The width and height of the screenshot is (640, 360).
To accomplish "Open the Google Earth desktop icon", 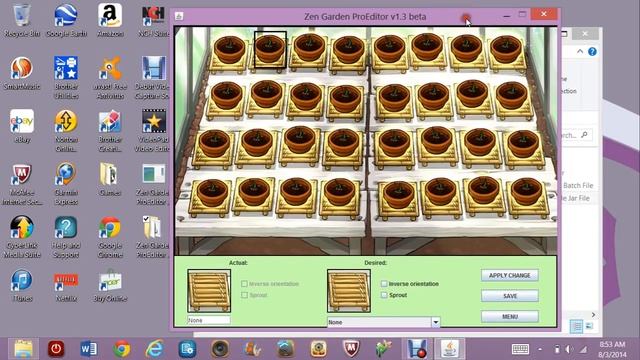I will (x=66, y=21).
